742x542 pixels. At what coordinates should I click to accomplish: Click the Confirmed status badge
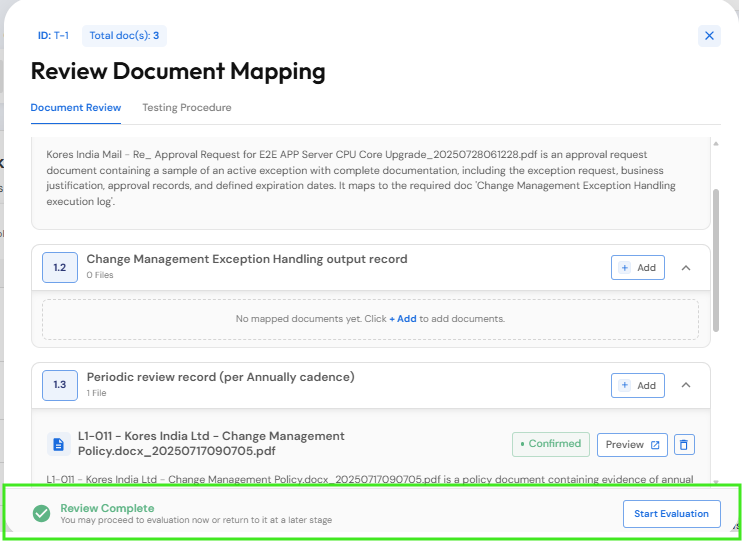click(551, 444)
